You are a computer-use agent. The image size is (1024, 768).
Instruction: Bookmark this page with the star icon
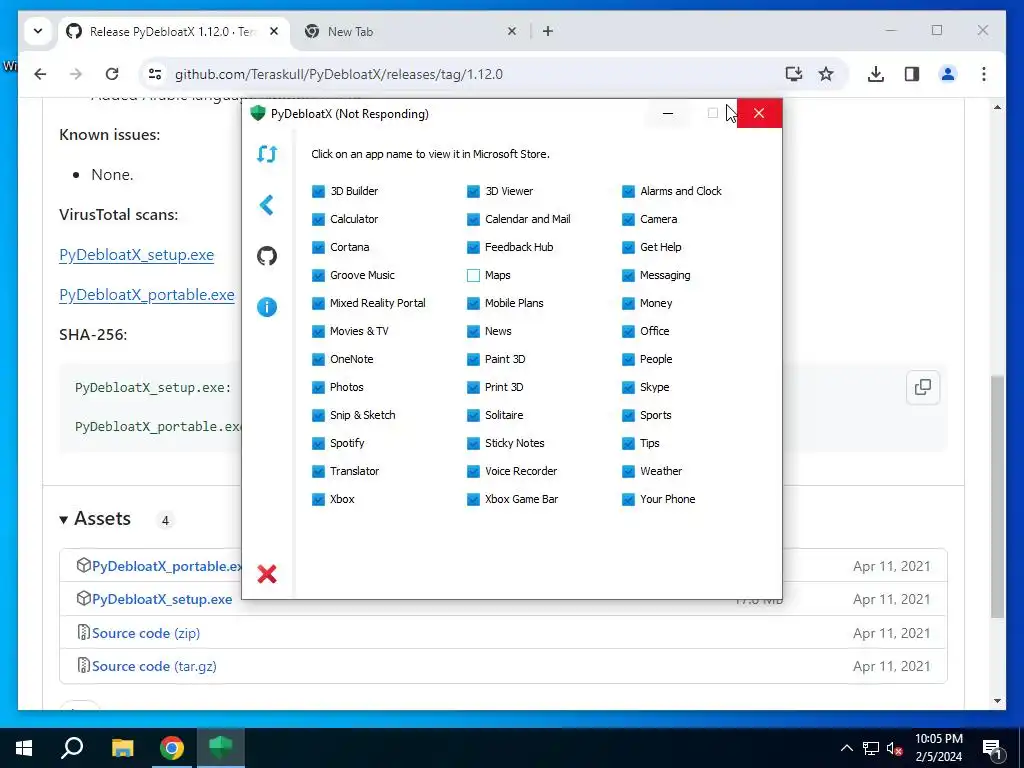(x=826, y=74)
